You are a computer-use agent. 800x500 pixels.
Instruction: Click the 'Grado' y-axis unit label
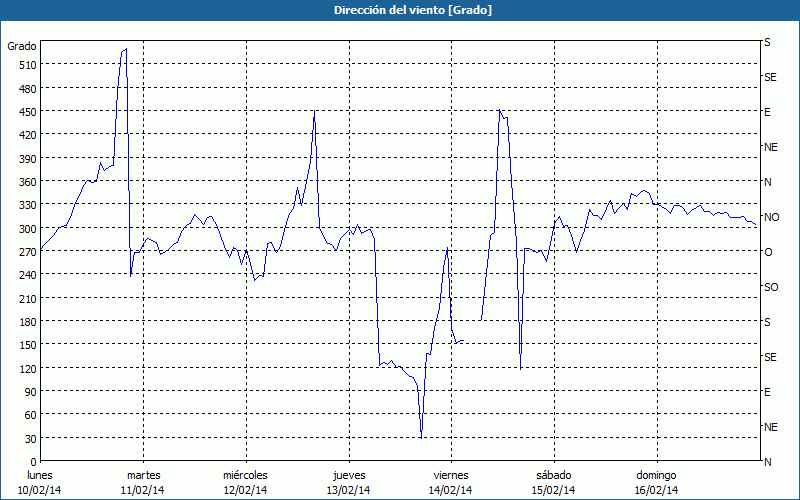coord(22,46)
